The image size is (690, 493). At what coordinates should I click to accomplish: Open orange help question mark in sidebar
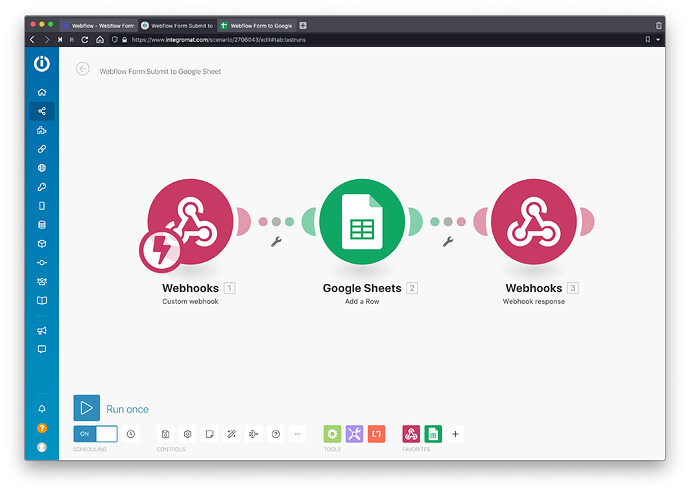pyautogui.click(x=42, y=428)
